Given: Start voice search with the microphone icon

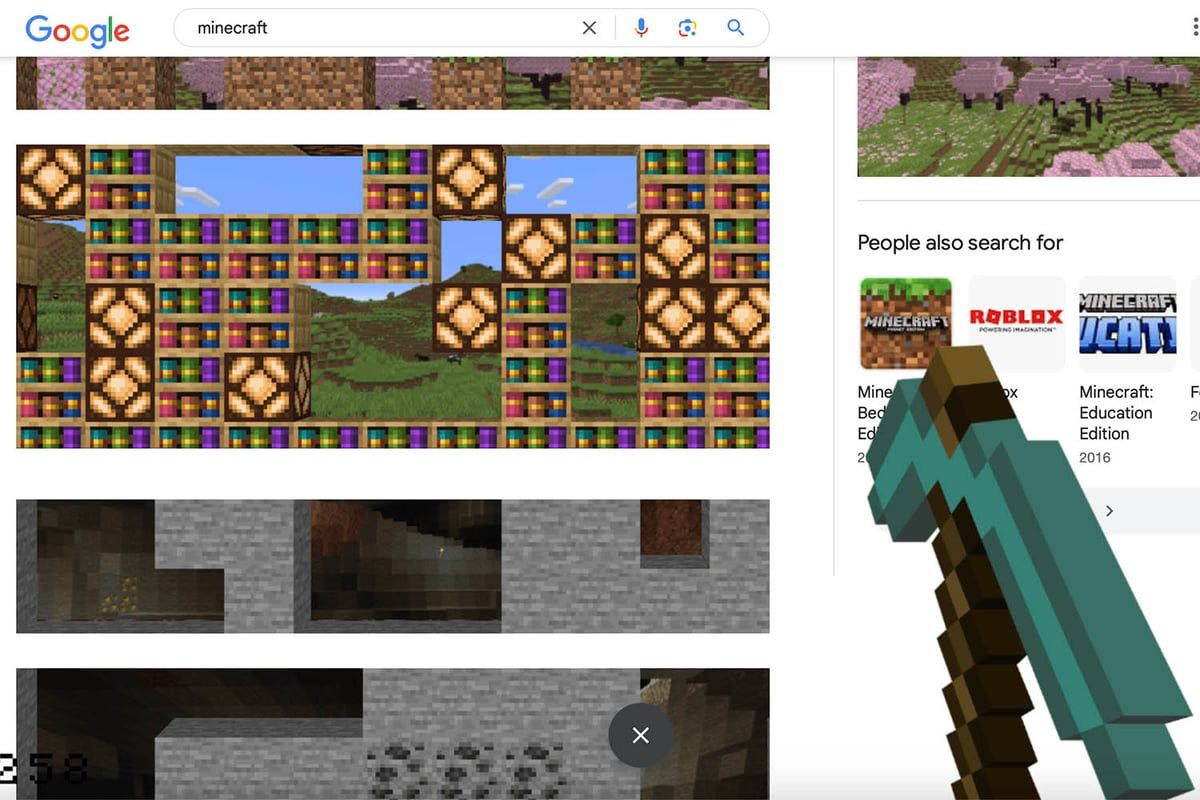Looking at the screenshot, I should 642,28.
